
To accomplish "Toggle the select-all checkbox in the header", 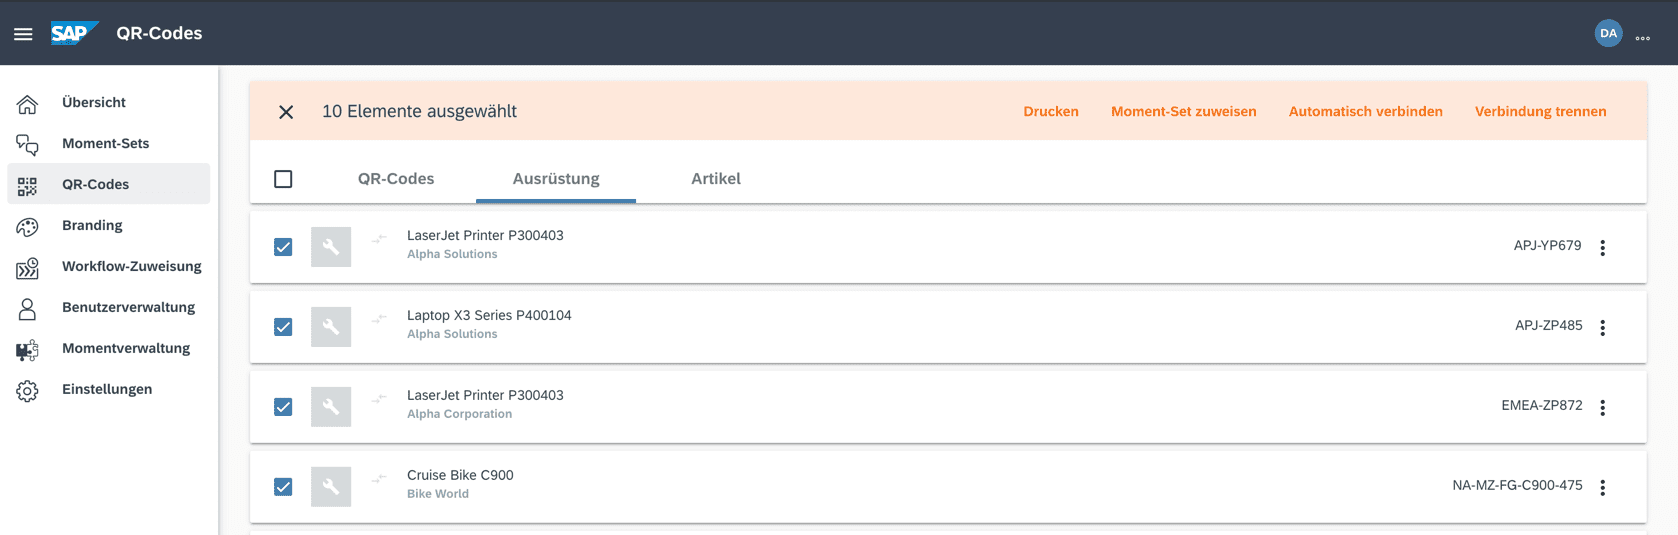I will 283,179.
